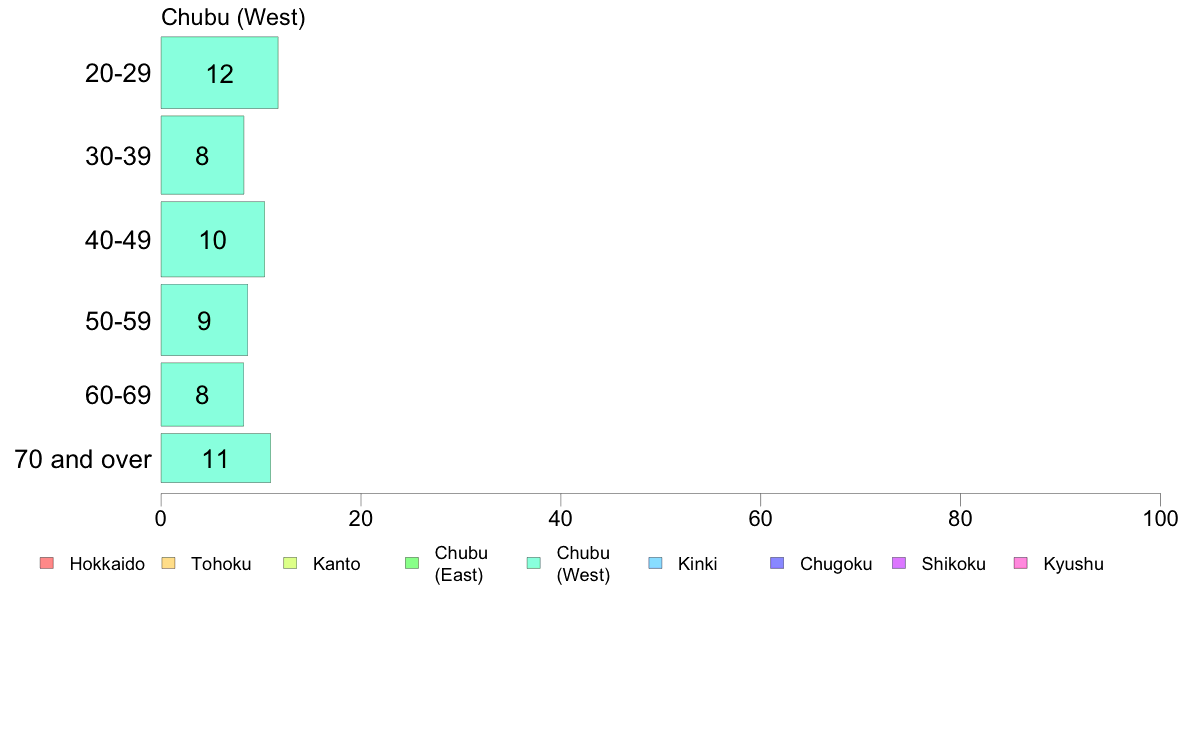Click the 100 axis tick label
This screenshot has width=1188, height=736.
1160,518
